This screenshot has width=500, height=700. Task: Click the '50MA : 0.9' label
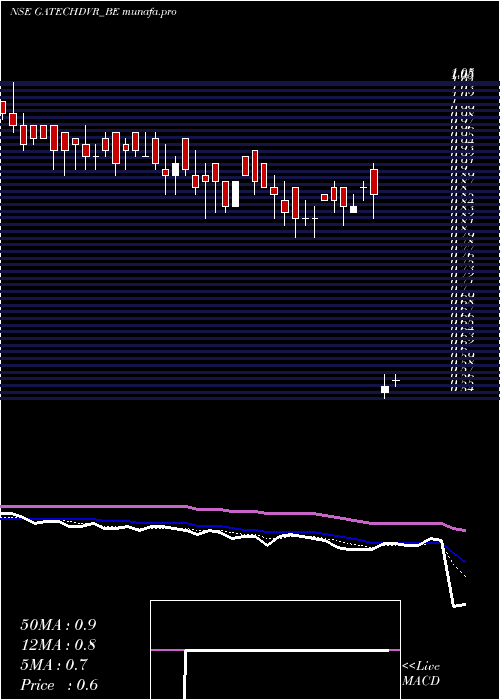pyautogui.click(x=58, y=625)
